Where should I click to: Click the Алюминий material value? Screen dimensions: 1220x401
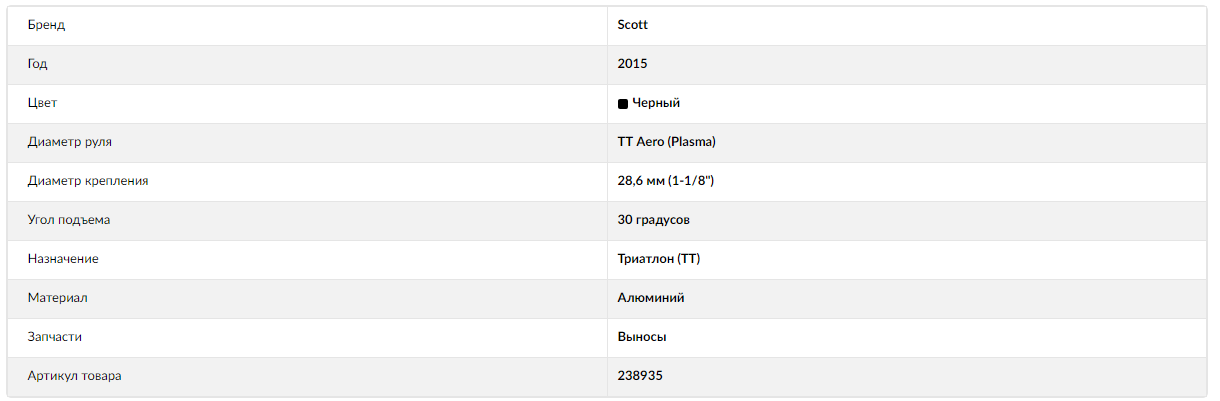click(x=651, y=298)
